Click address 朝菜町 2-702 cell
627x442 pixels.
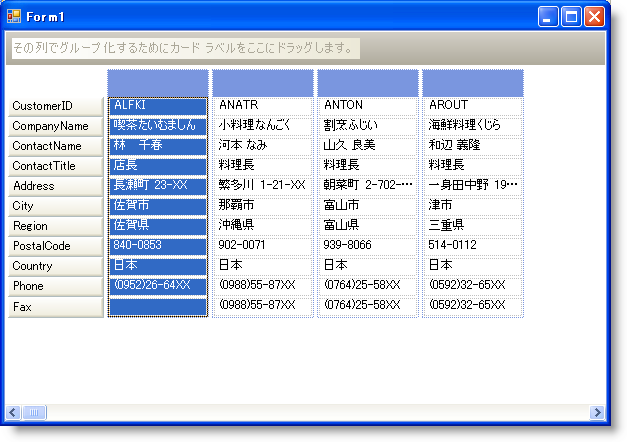point(368,186)
